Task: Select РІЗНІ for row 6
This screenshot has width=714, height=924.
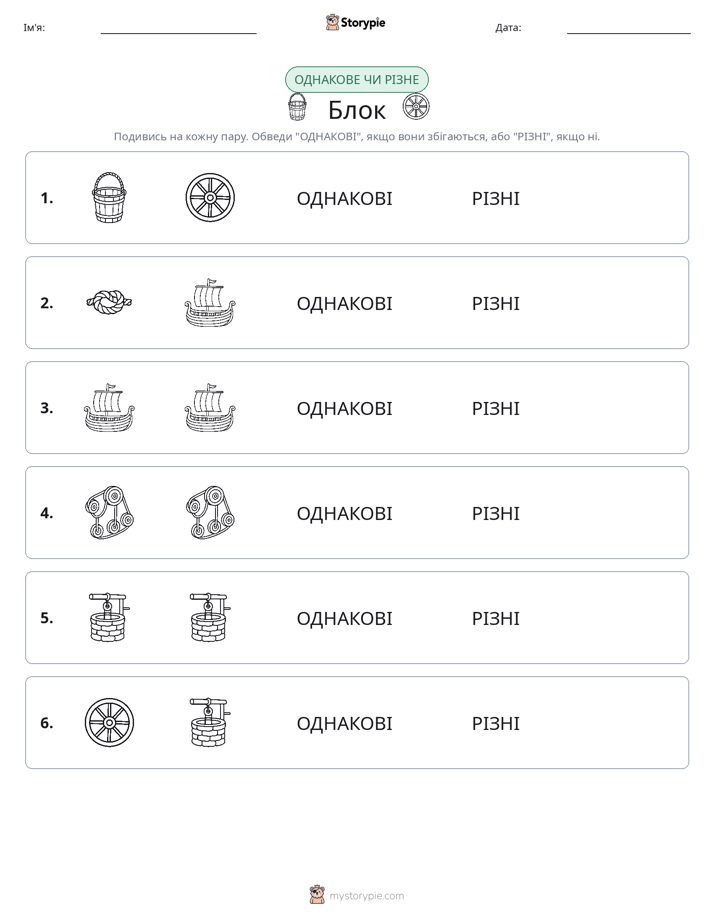Action: tap(495, 723)
